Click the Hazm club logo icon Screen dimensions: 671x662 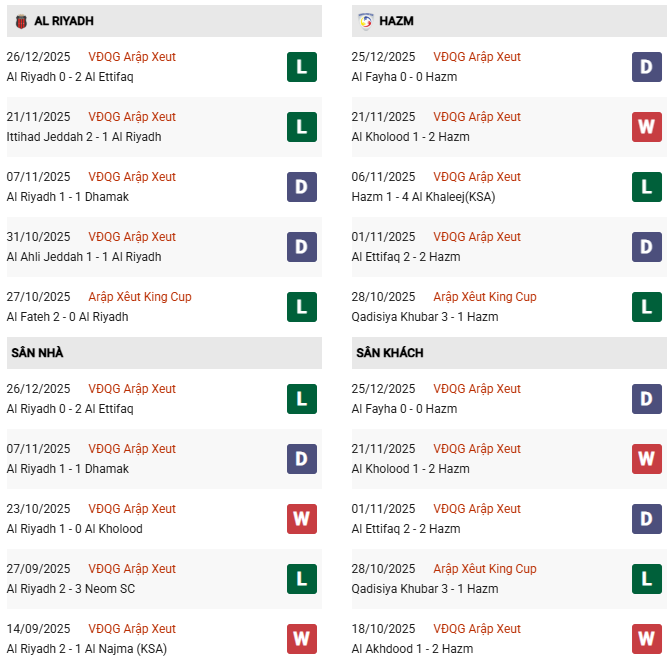tap(366, 21)
